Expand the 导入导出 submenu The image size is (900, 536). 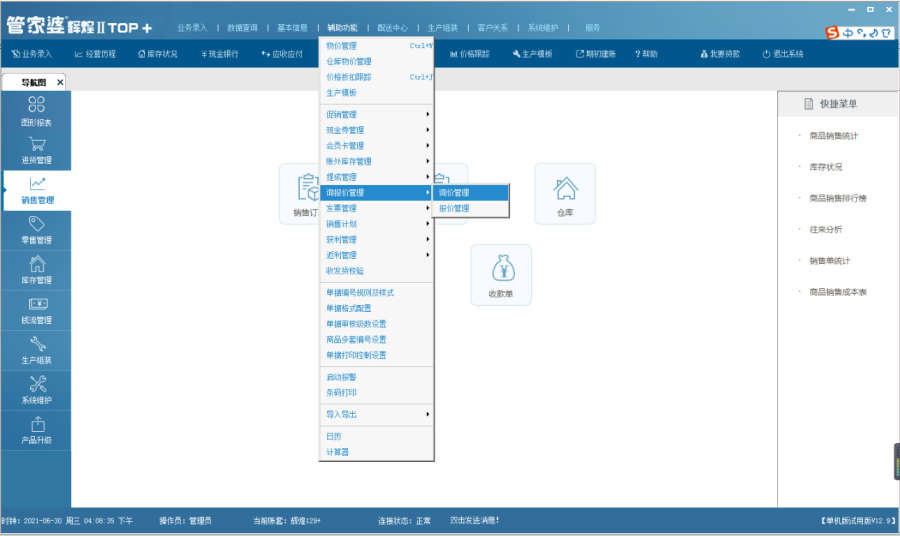375,414
